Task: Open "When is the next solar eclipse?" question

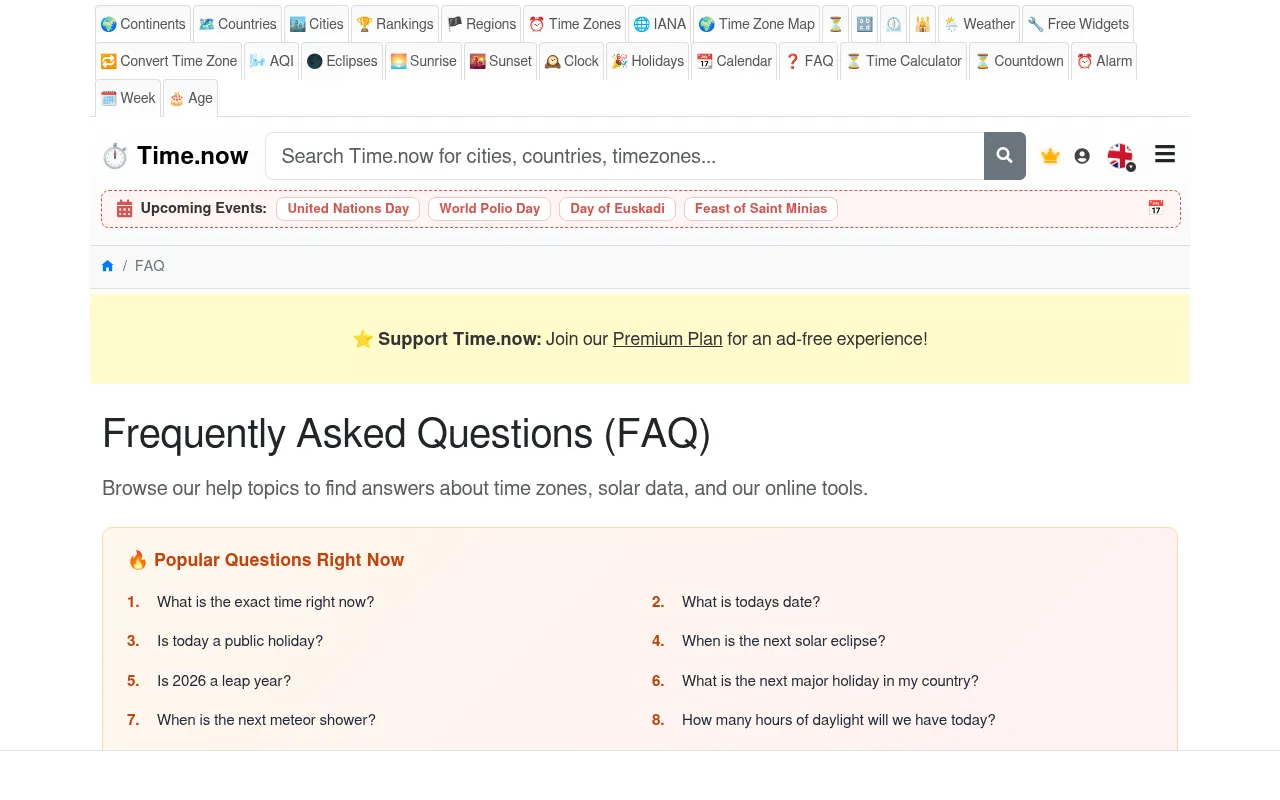Action: click(784, 641)
